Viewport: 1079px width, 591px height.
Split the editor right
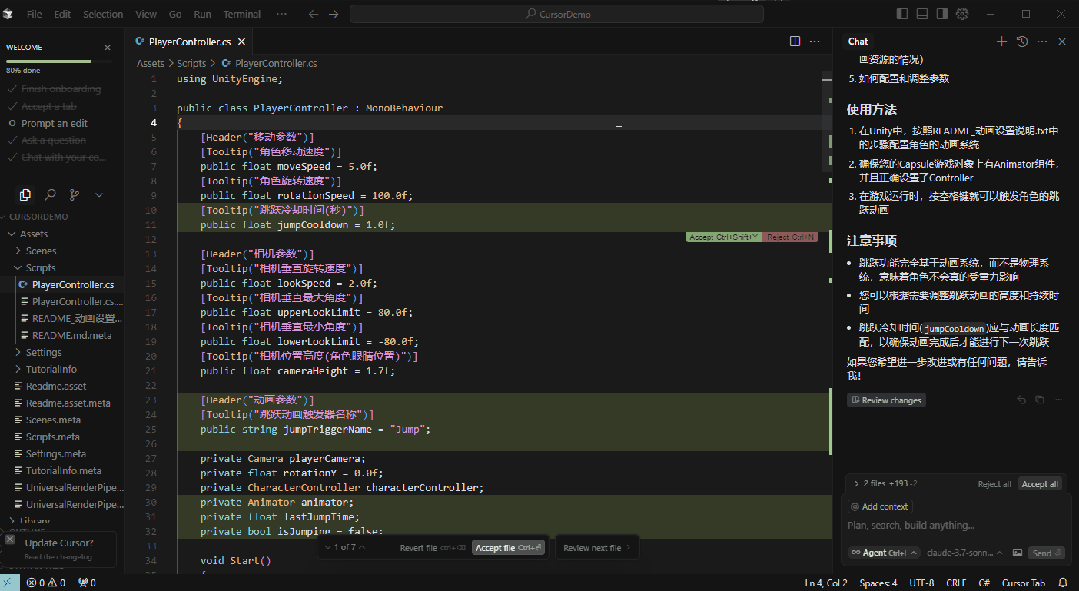tap(795, 42)
